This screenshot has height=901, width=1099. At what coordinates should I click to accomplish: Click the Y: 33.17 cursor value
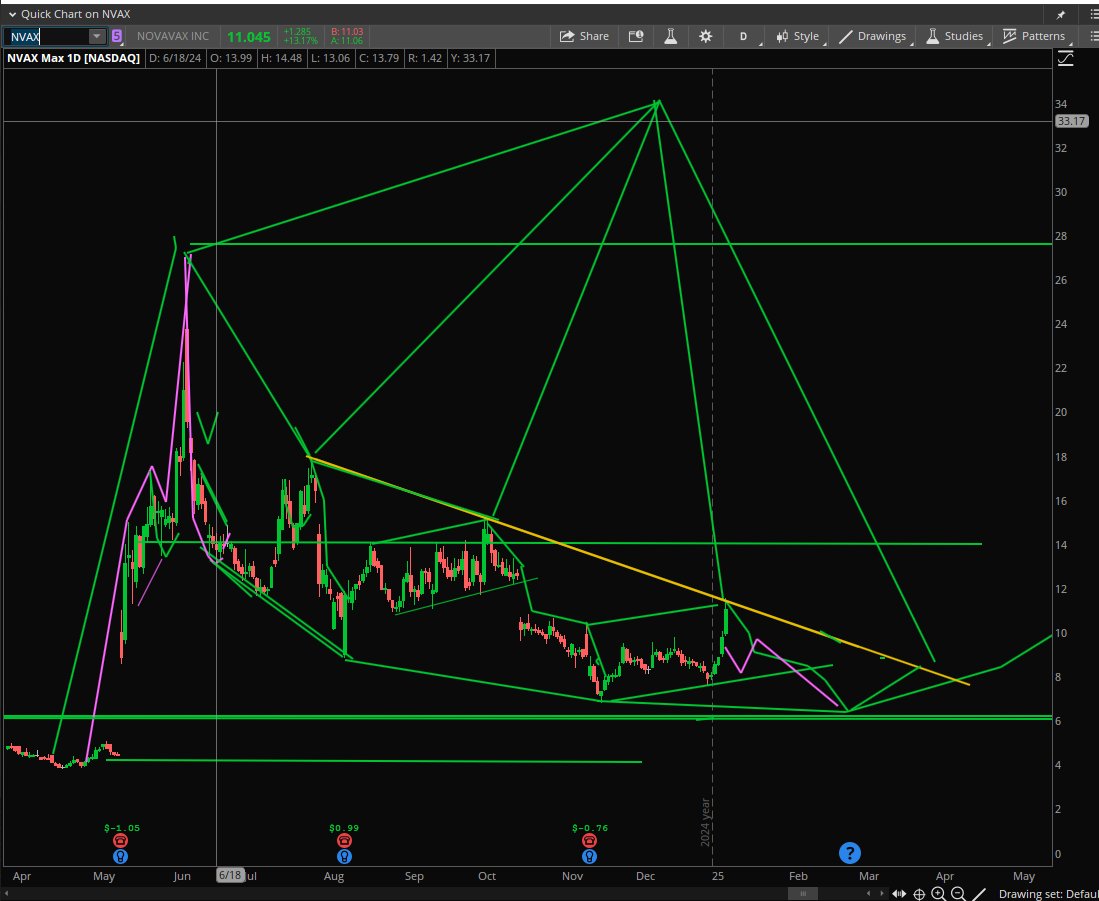[x=470, y=58]
